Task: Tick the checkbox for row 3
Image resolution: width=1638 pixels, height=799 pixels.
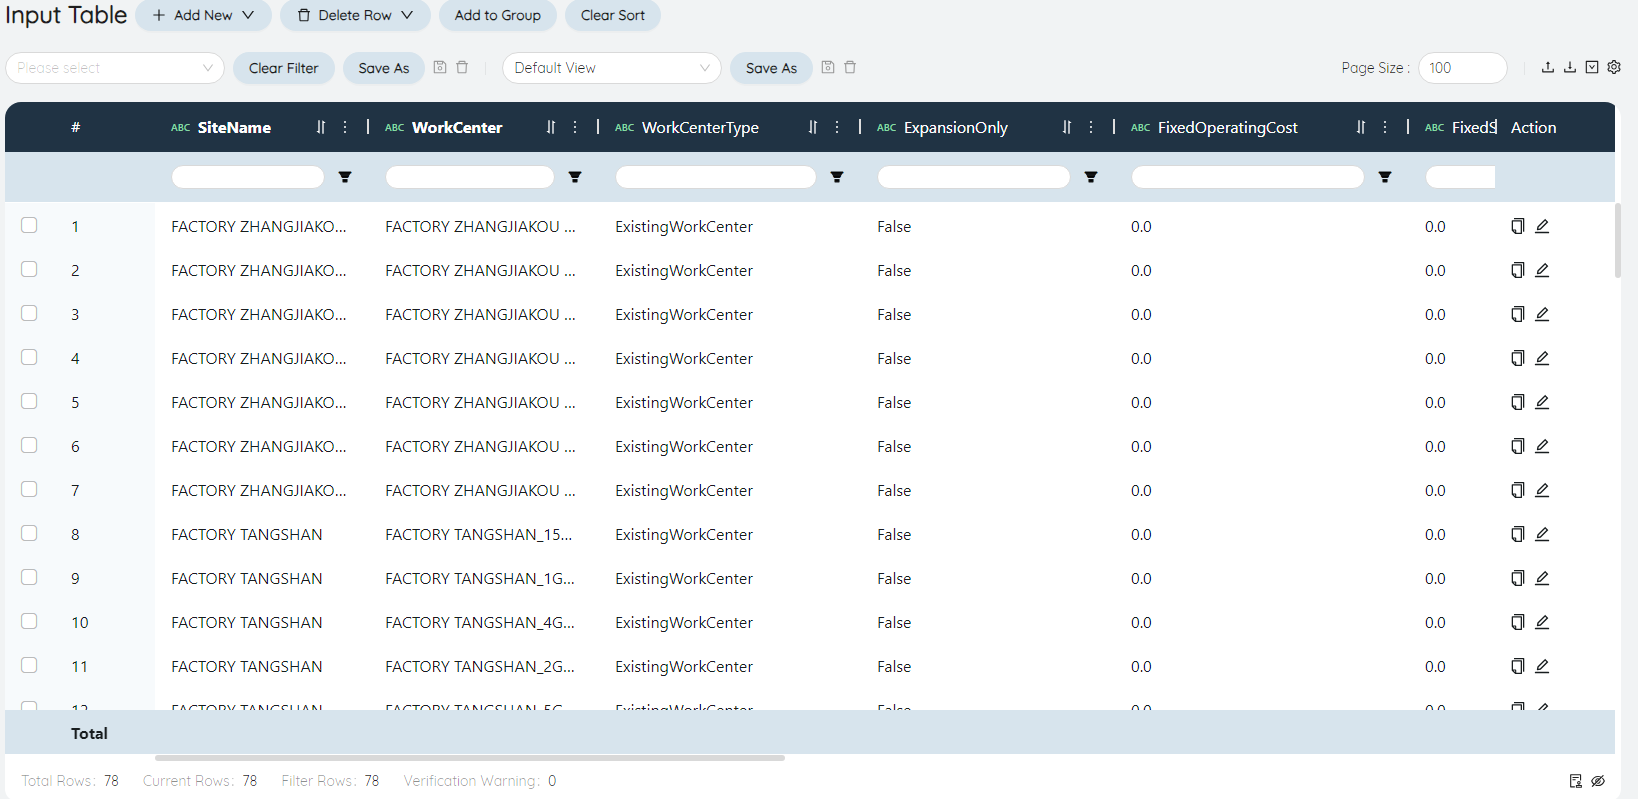Action: [x=29, y=313]
